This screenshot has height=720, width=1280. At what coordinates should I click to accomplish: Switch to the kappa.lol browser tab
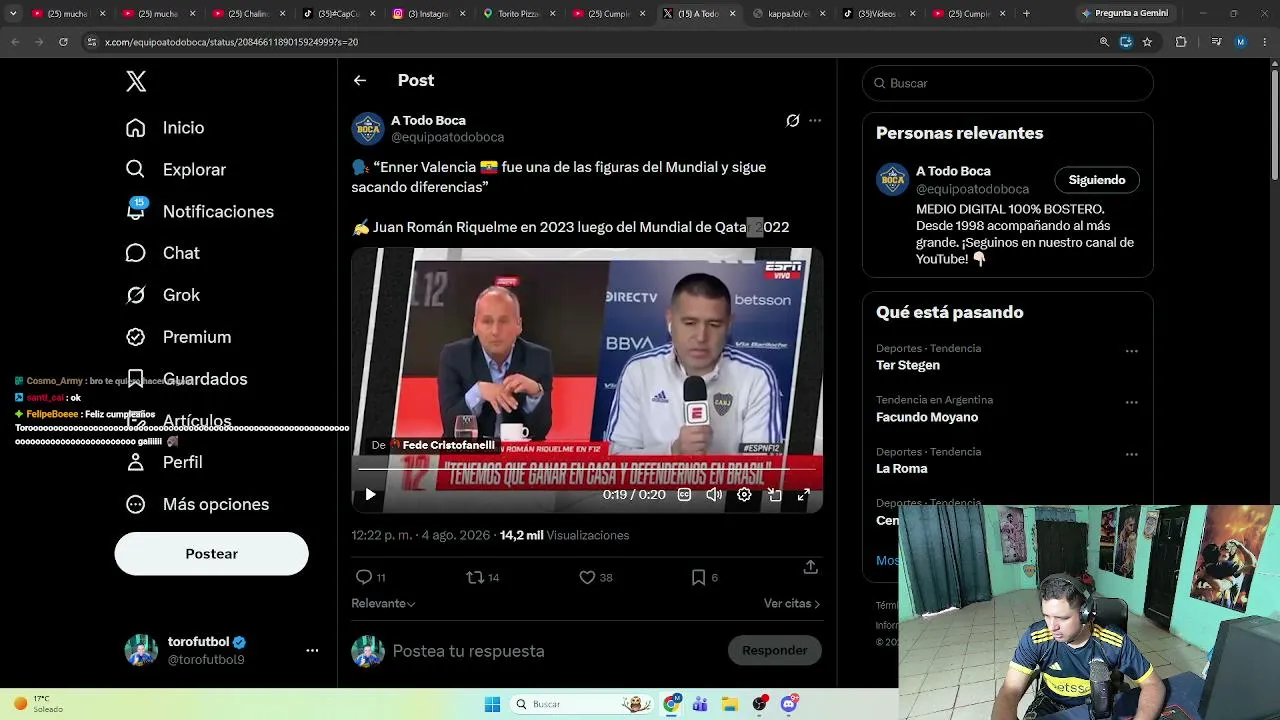pyautogui.click(x=788, y=14)
